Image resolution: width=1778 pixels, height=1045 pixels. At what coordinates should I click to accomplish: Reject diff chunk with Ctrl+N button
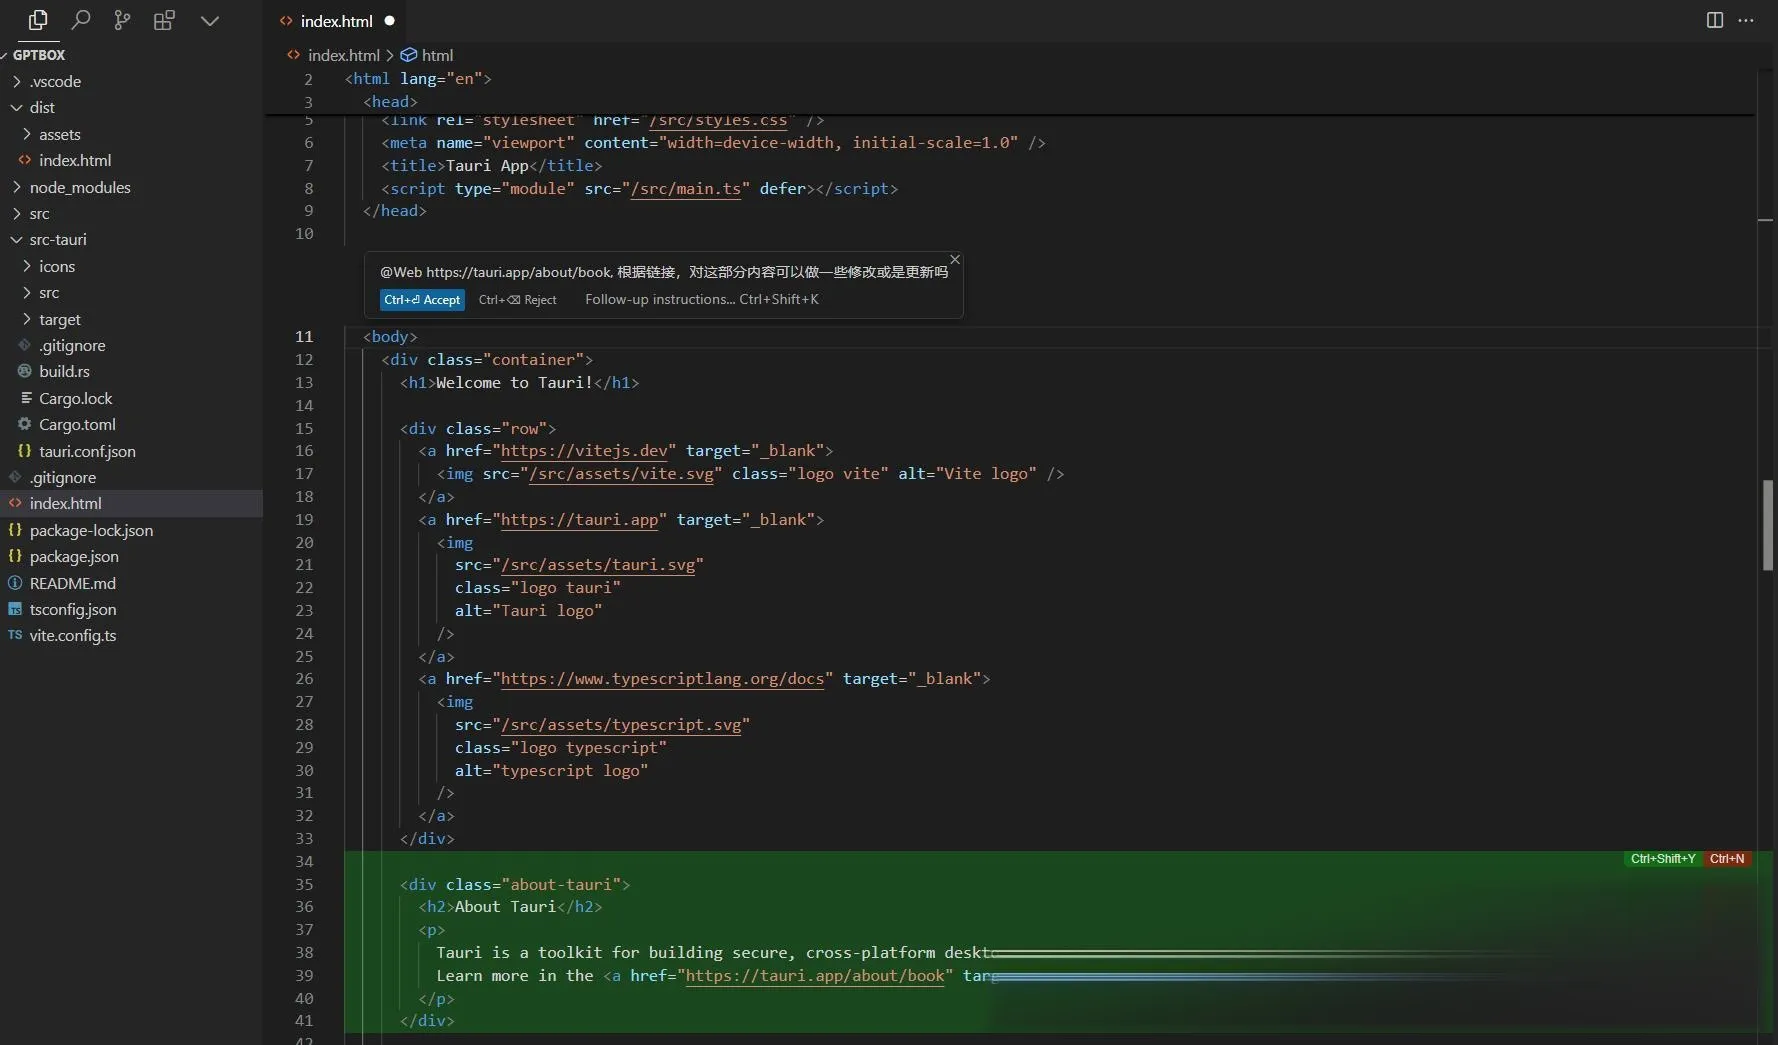point(1727,859)
